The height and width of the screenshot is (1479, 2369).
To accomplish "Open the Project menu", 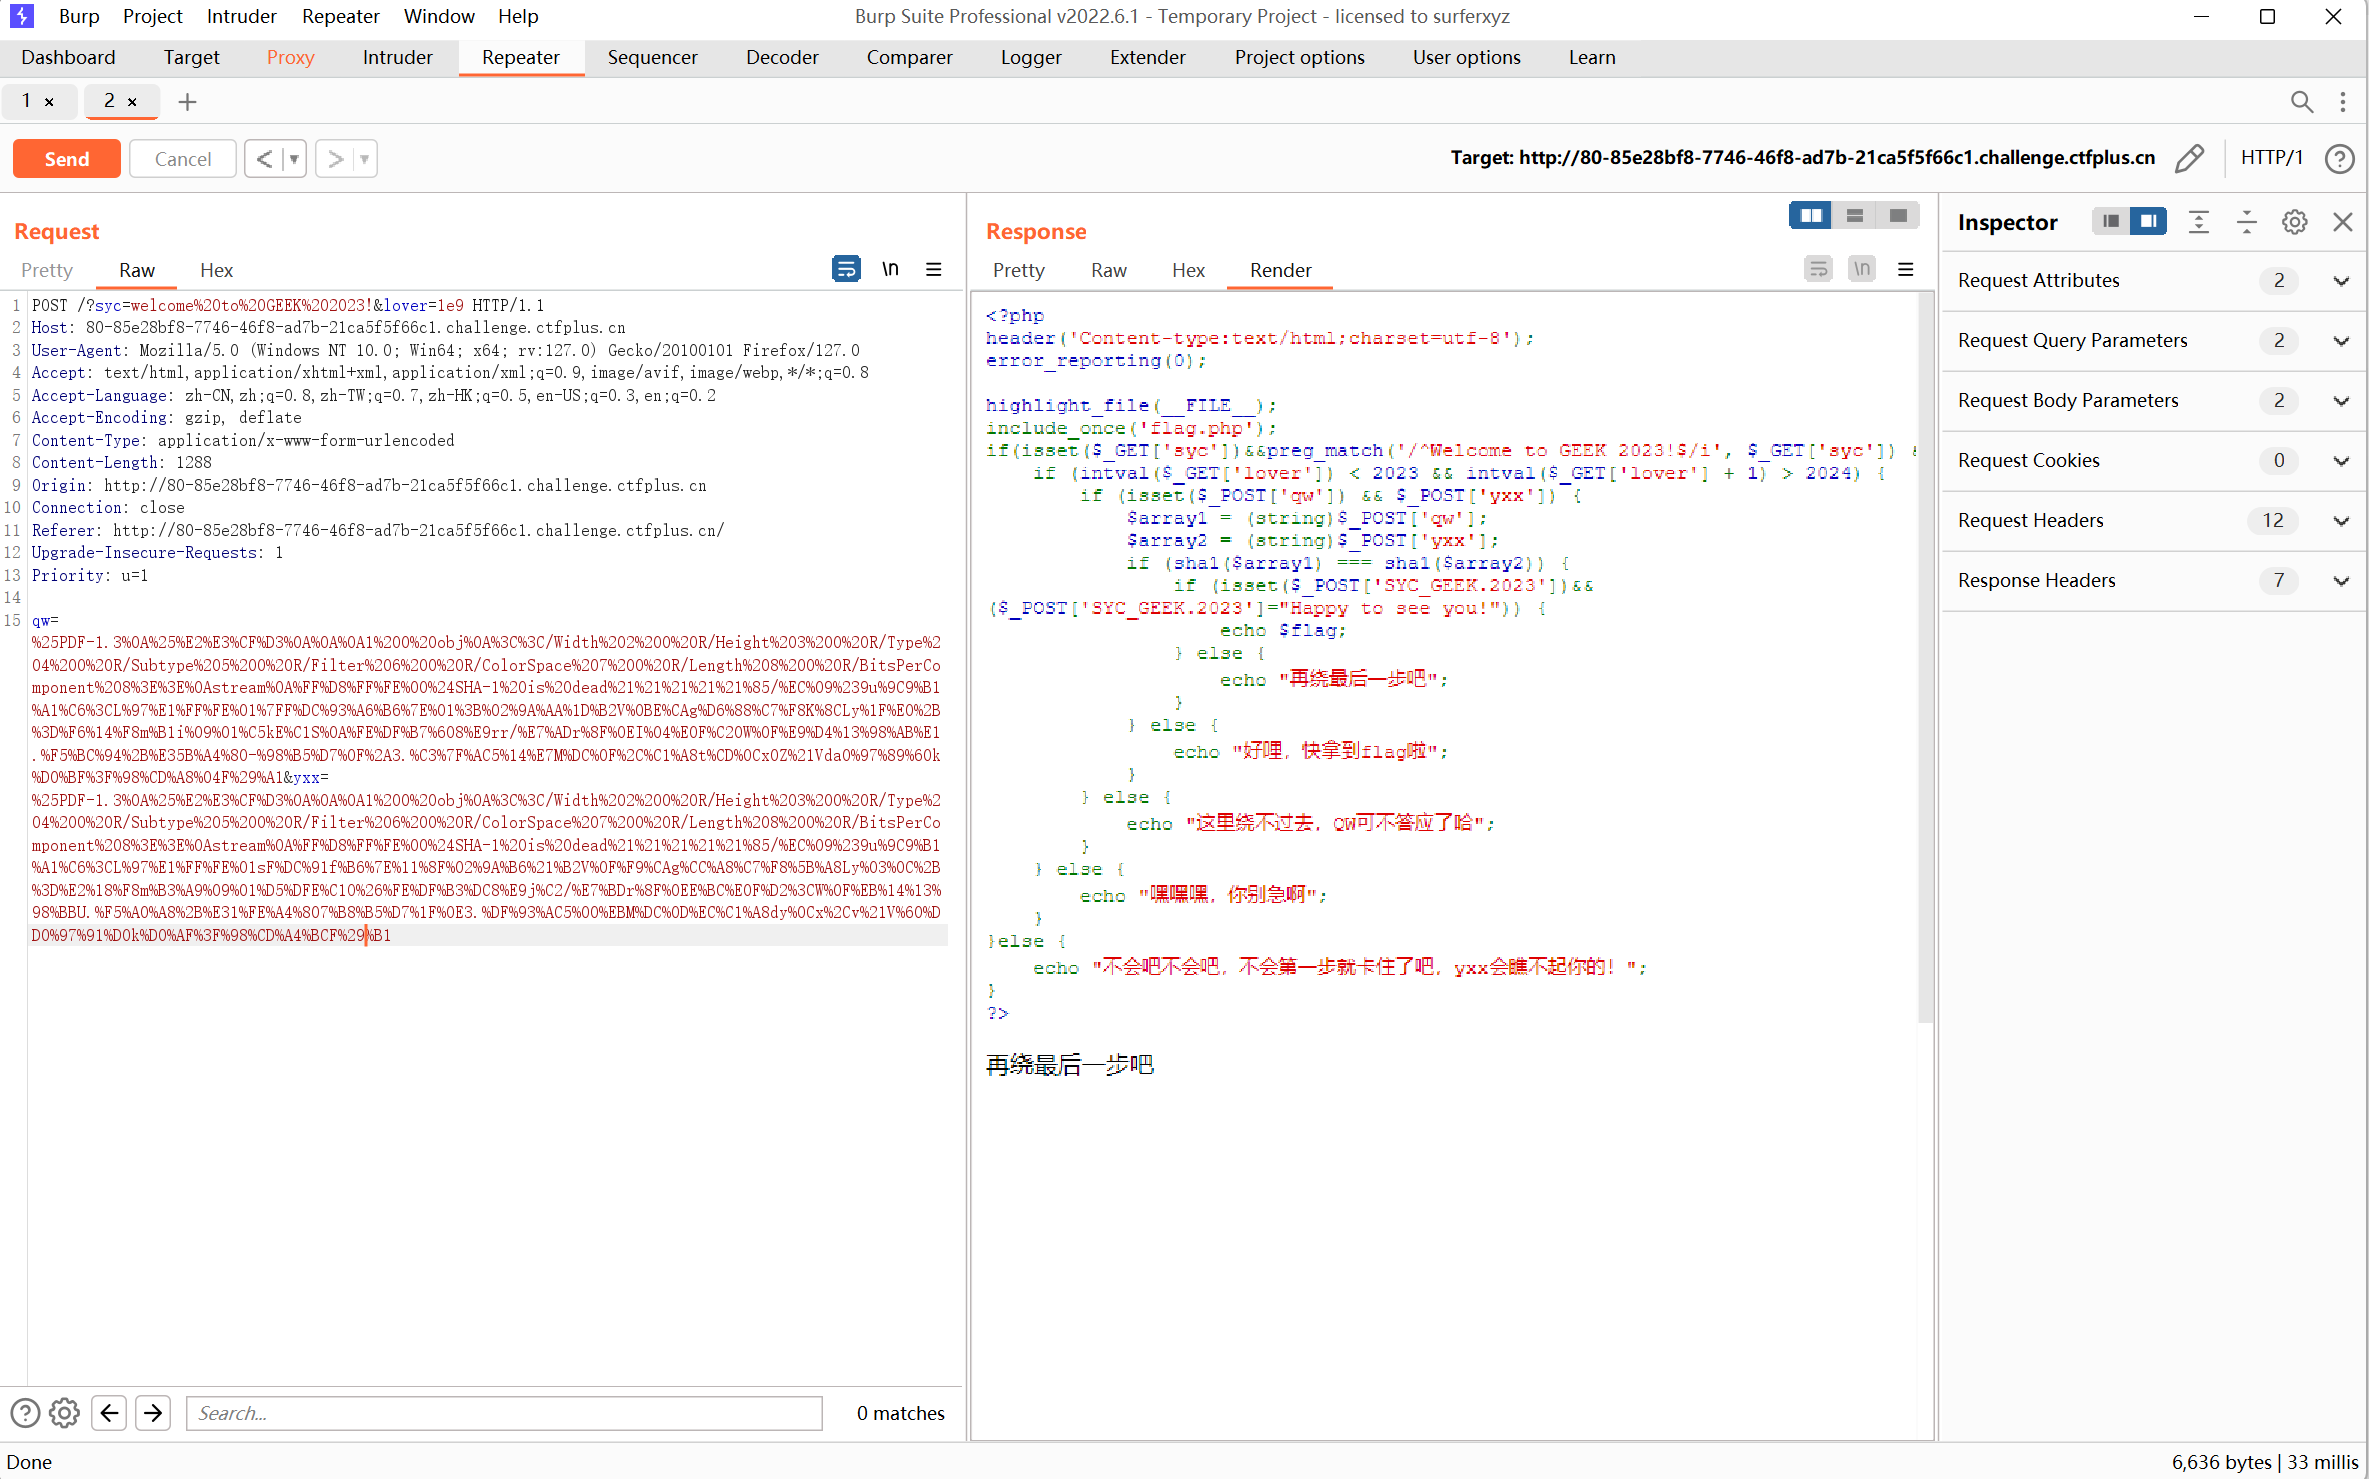I will click(x=152, y=16).
